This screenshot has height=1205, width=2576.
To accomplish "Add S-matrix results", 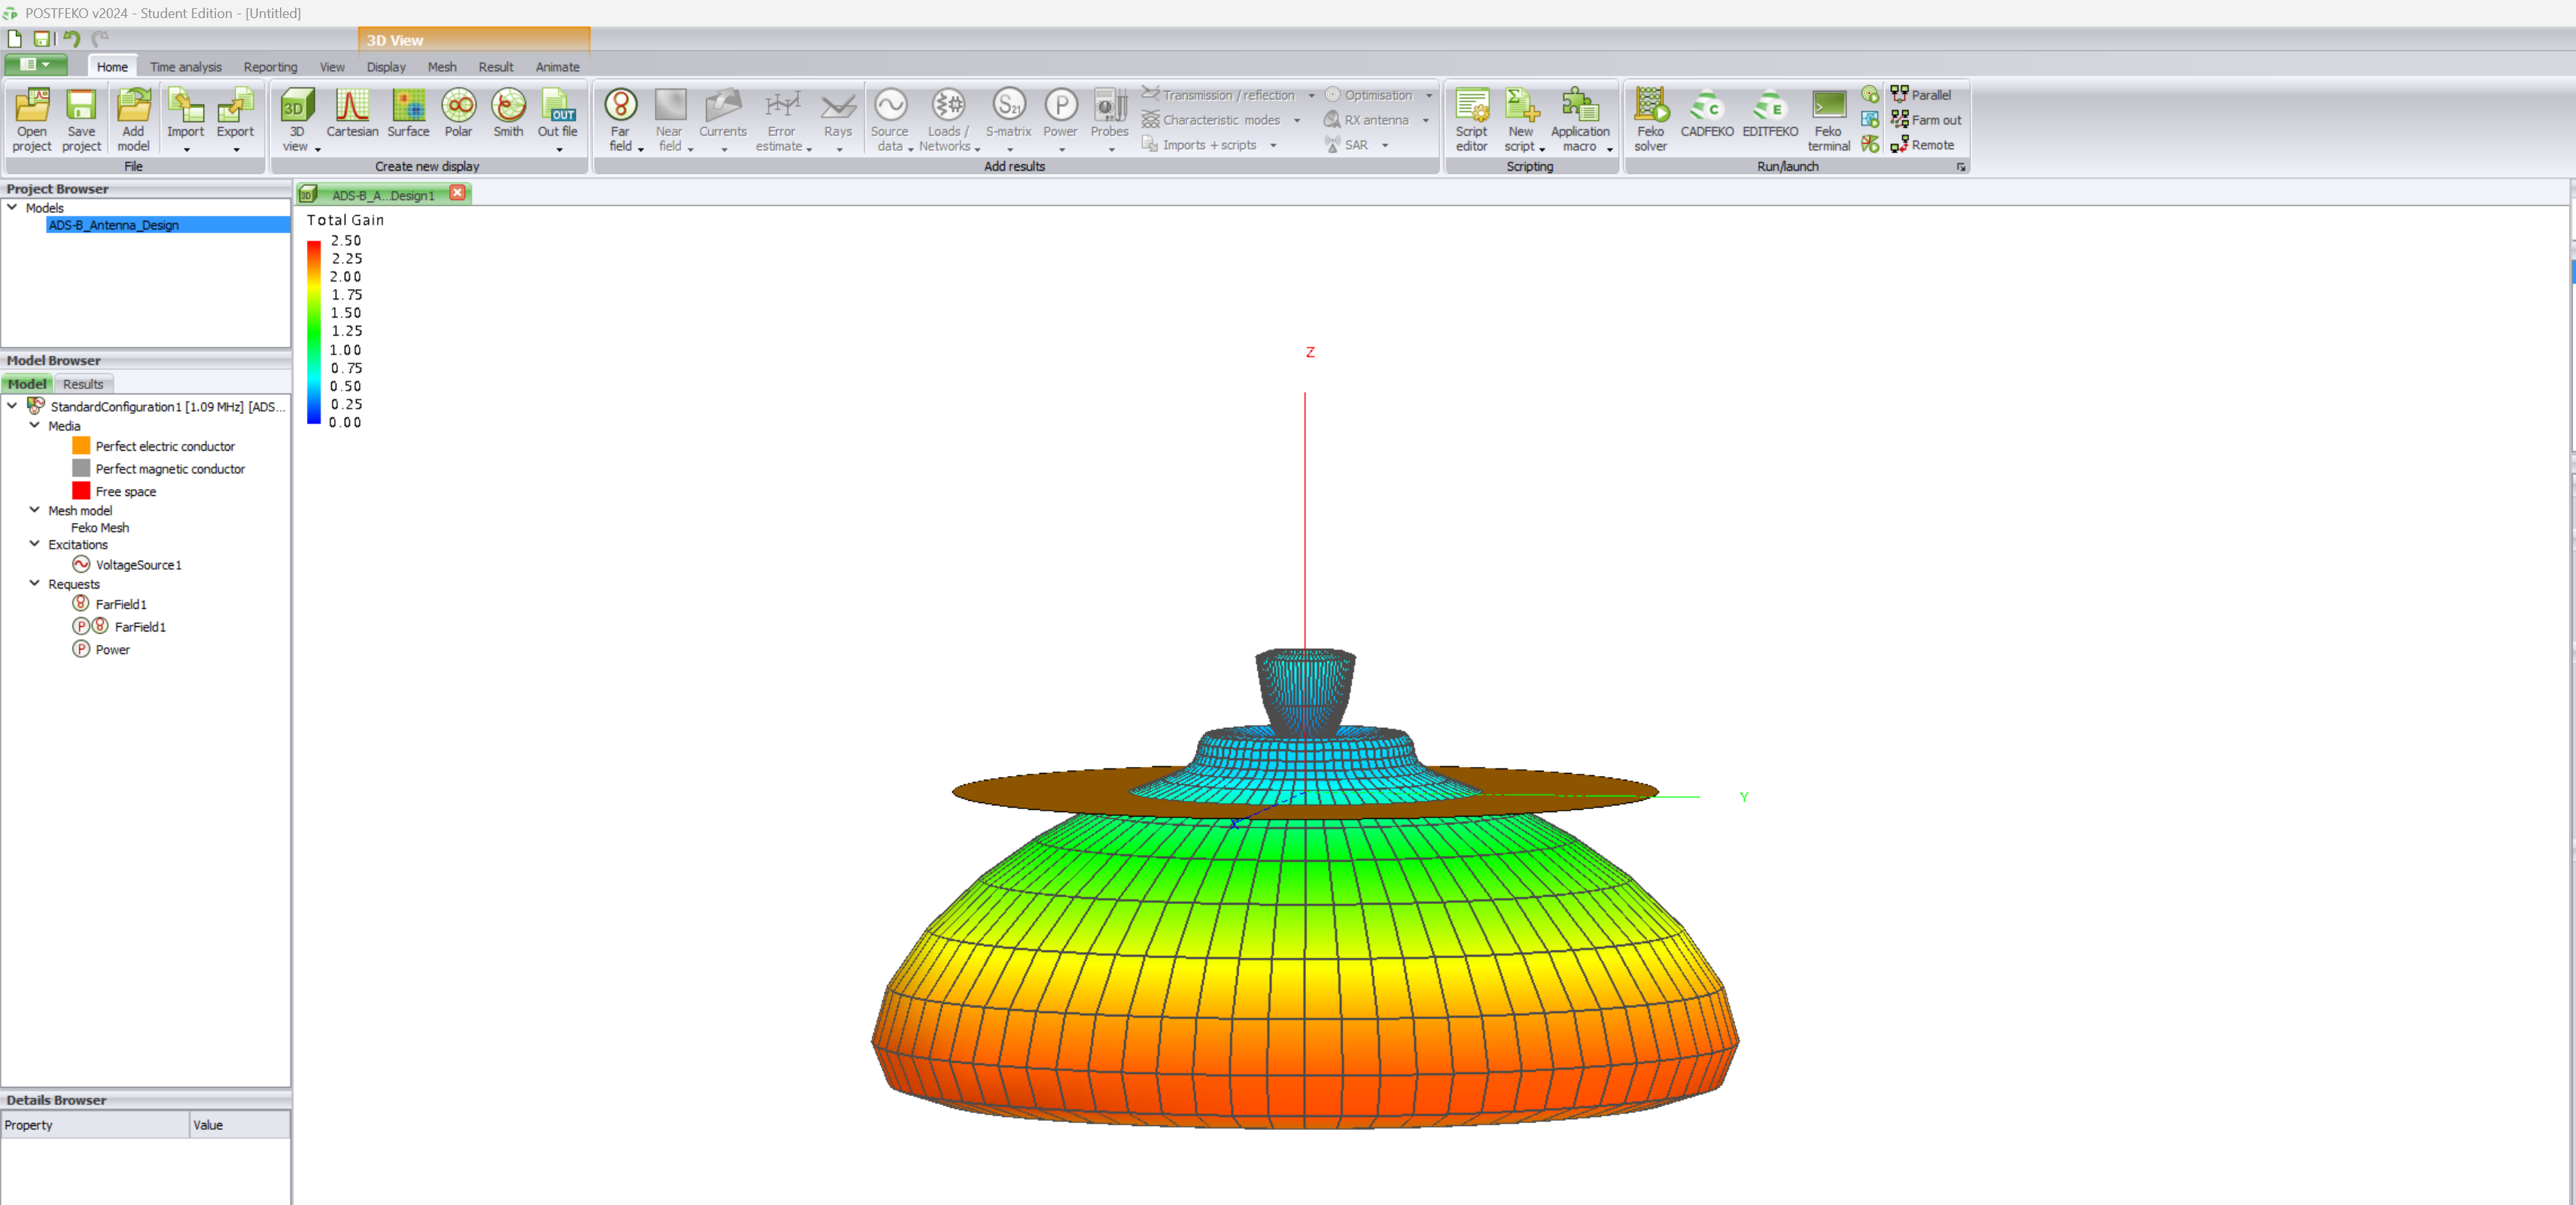I will click(x=1008, y=119).
